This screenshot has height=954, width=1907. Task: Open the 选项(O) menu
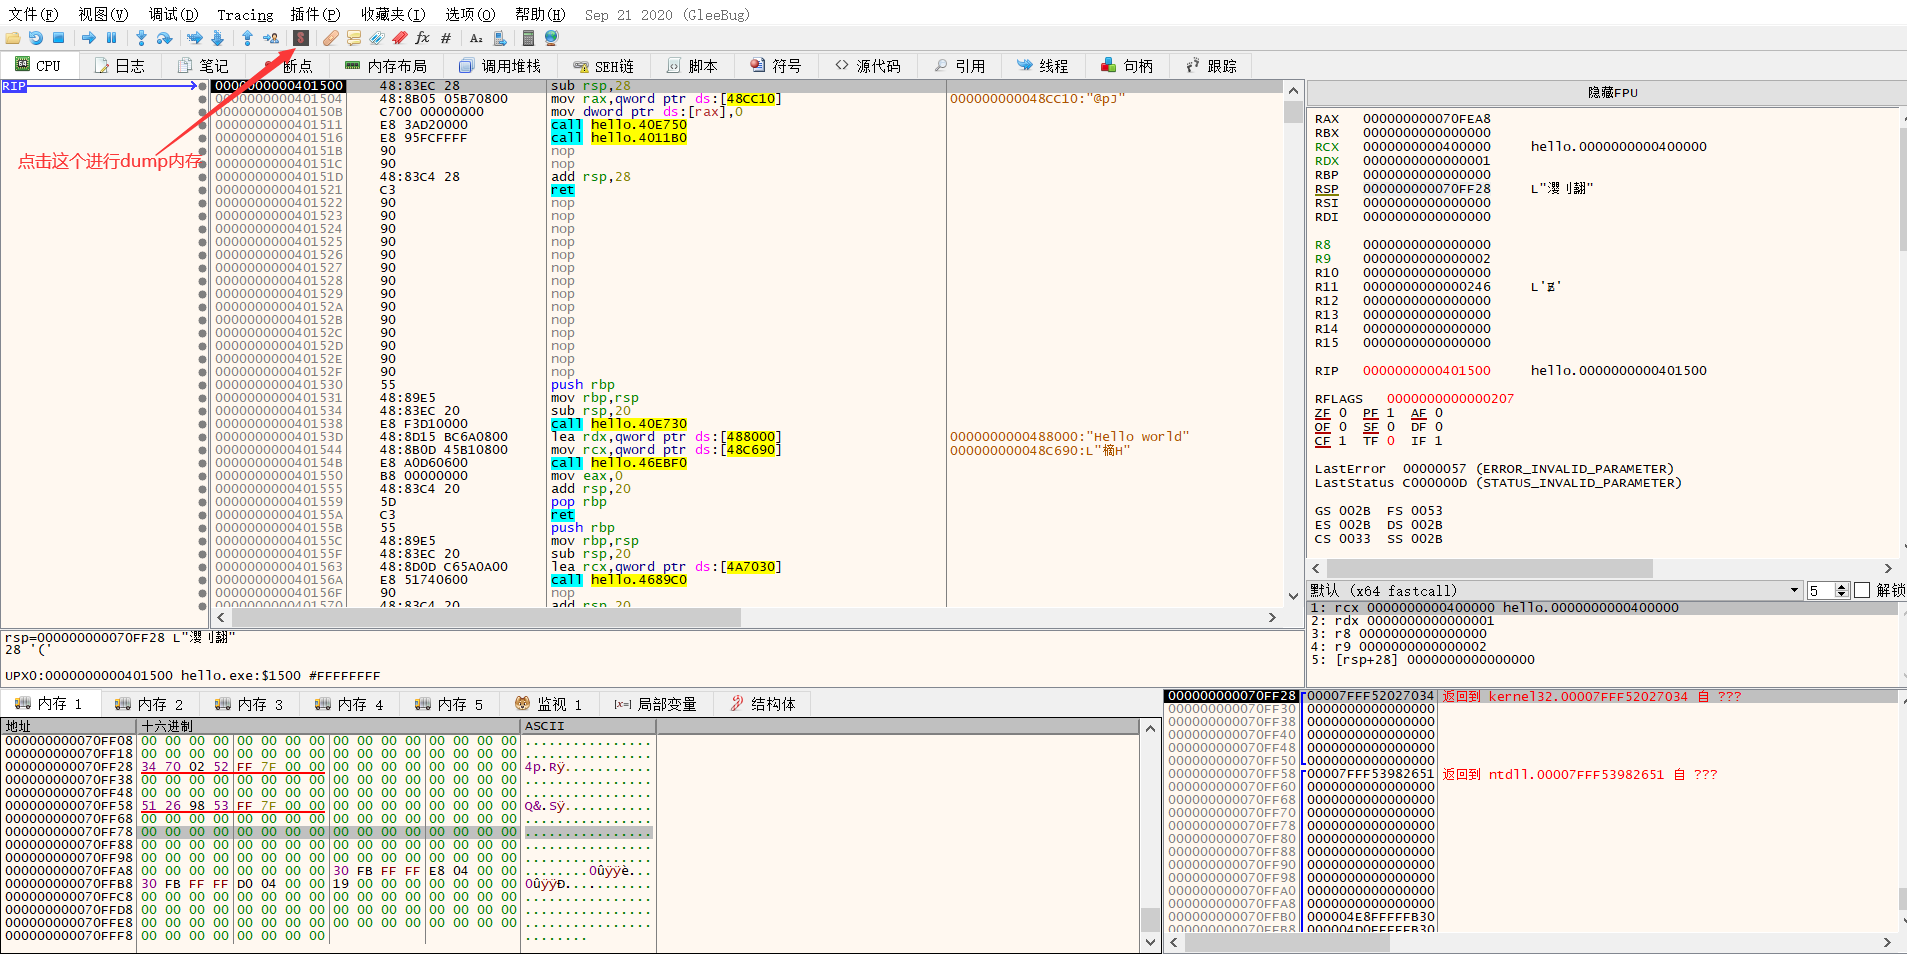pos(470,14)
